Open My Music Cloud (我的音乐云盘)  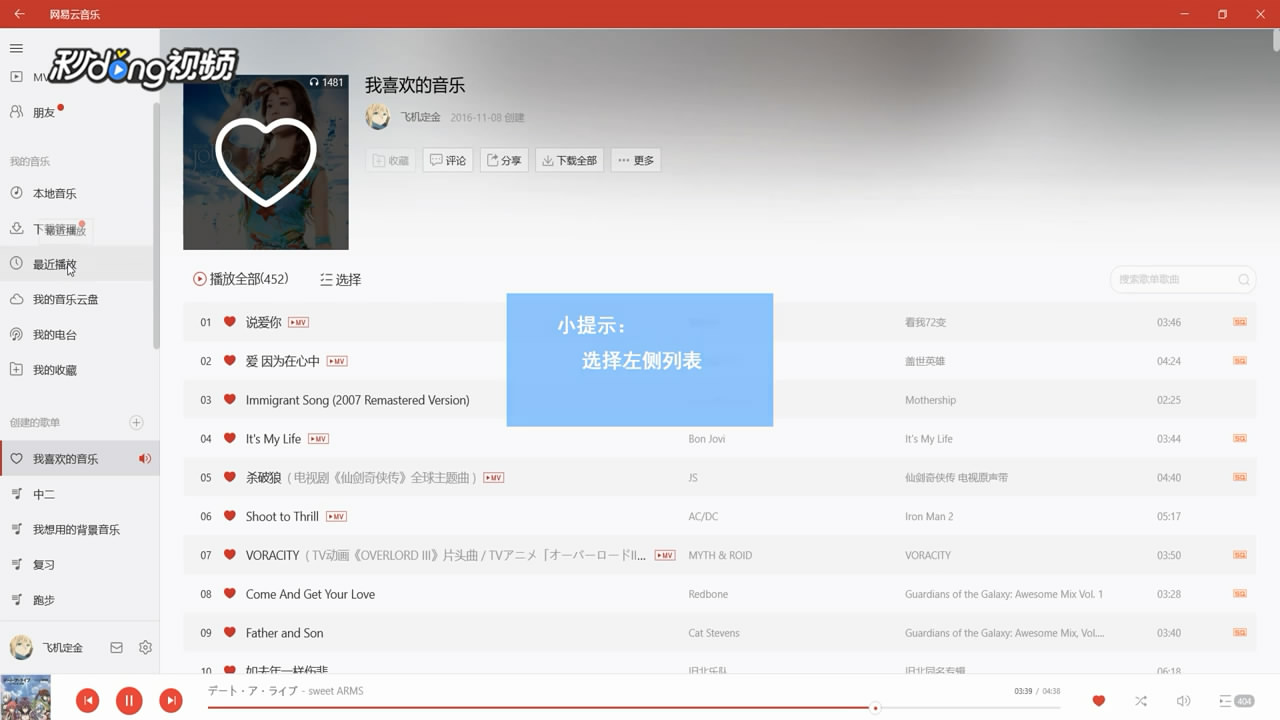coord(65,299)
